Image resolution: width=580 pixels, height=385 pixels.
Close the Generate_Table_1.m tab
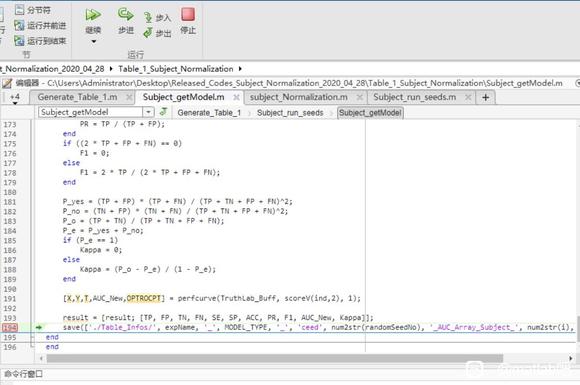(129, 97)
